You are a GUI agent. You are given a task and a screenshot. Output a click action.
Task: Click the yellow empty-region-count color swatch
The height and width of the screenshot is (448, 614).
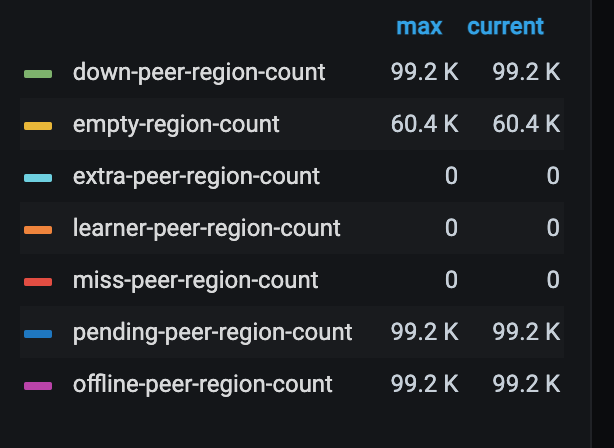click(38, 126)
